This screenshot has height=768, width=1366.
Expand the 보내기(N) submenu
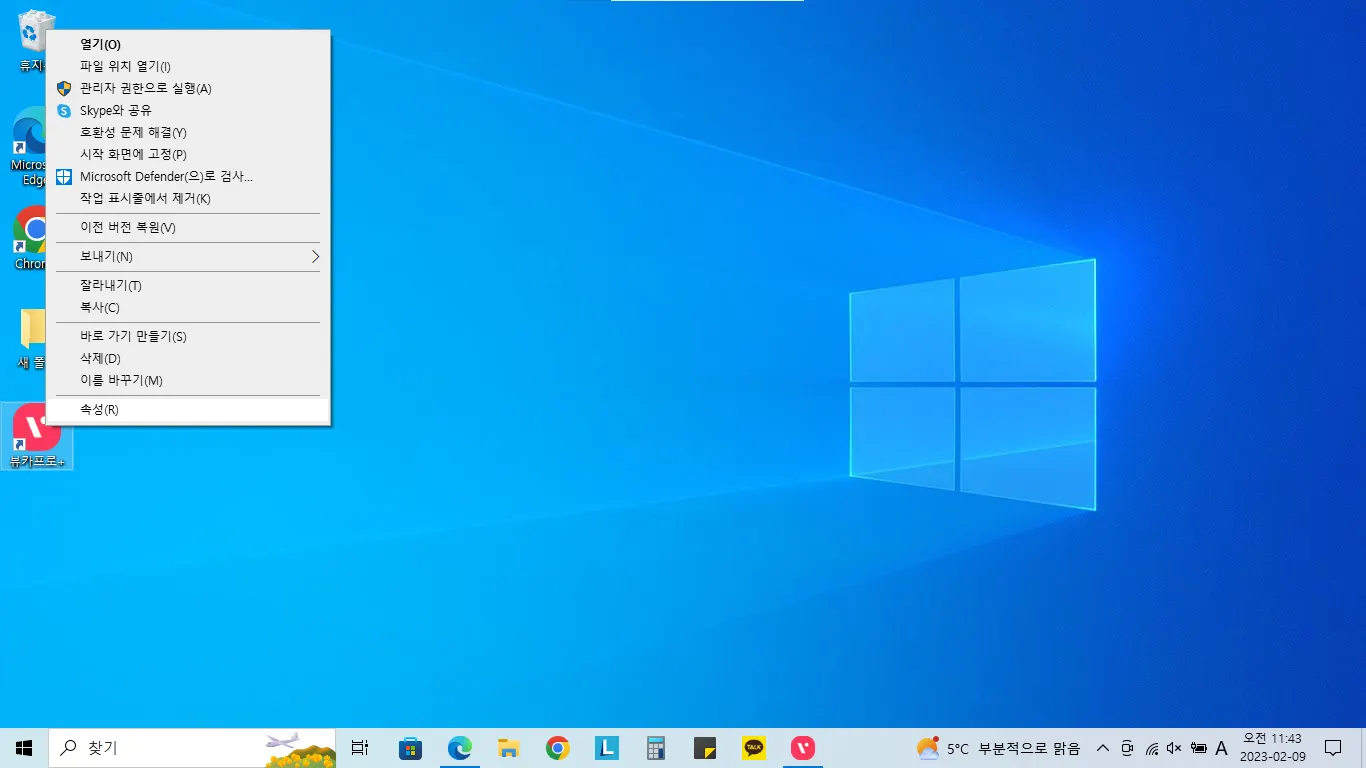pos(188,257)
